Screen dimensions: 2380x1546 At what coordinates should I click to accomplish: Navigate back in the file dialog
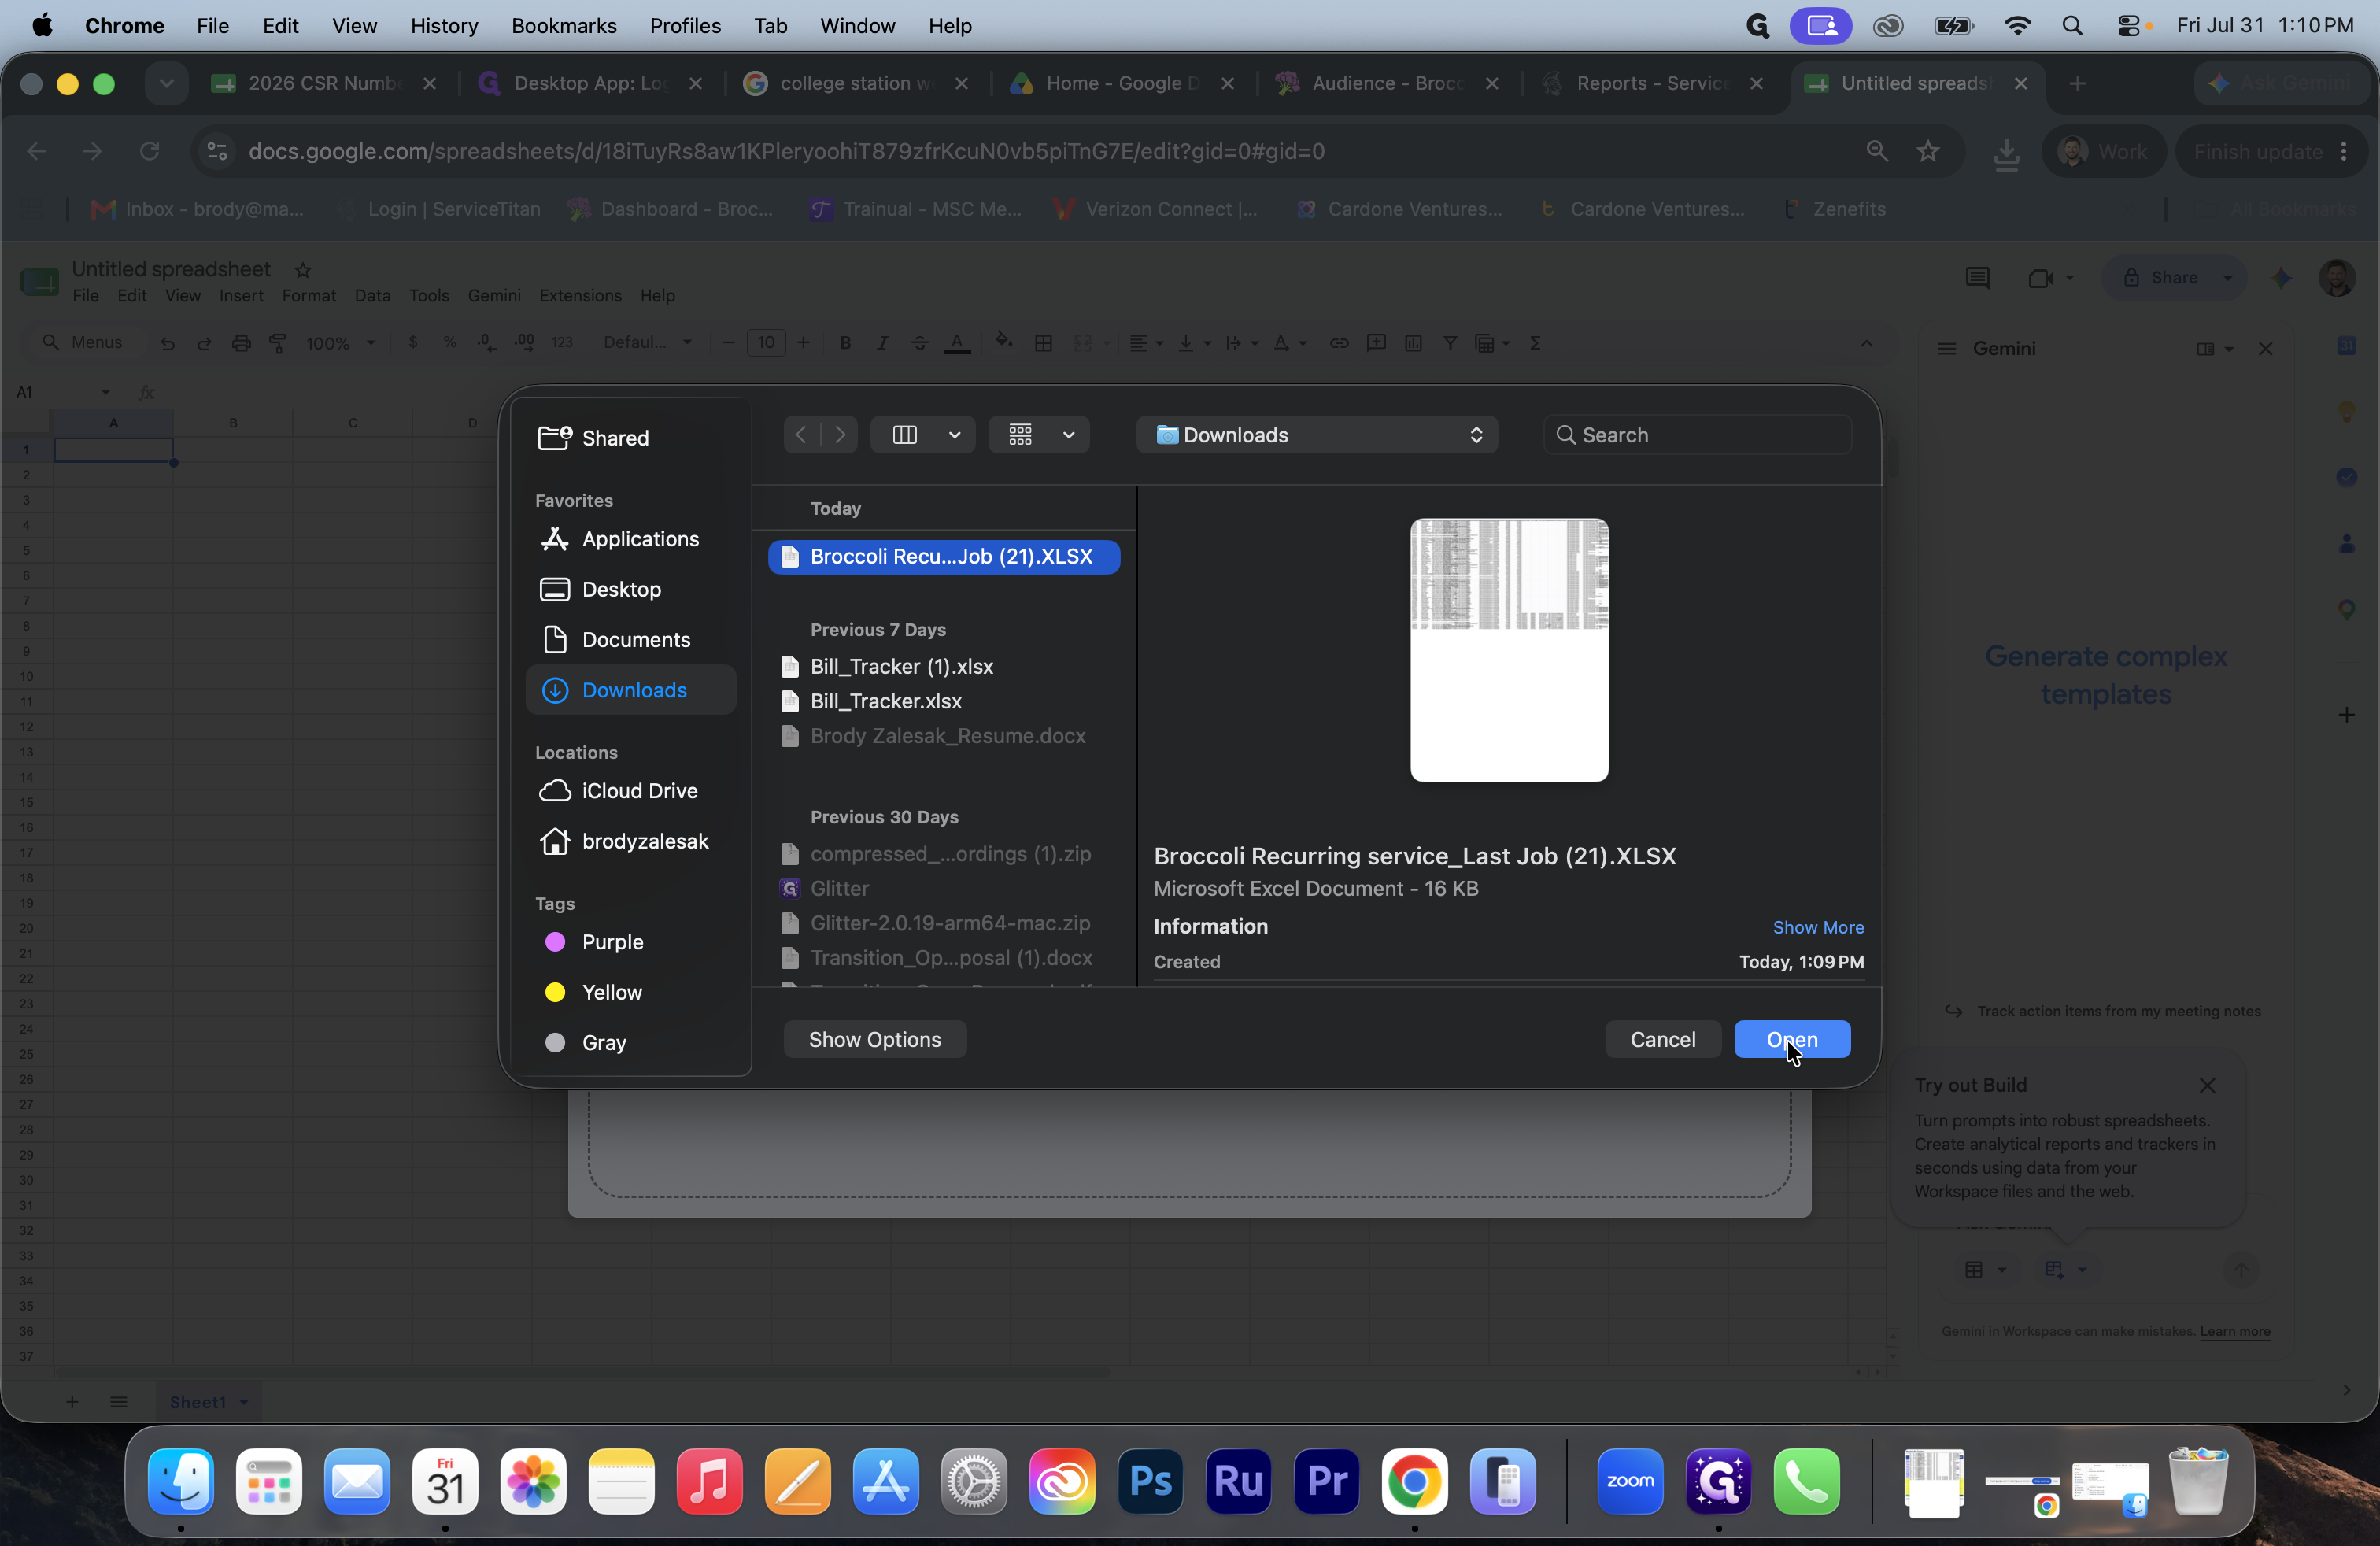pyautogui.click(x=801, y=435)
